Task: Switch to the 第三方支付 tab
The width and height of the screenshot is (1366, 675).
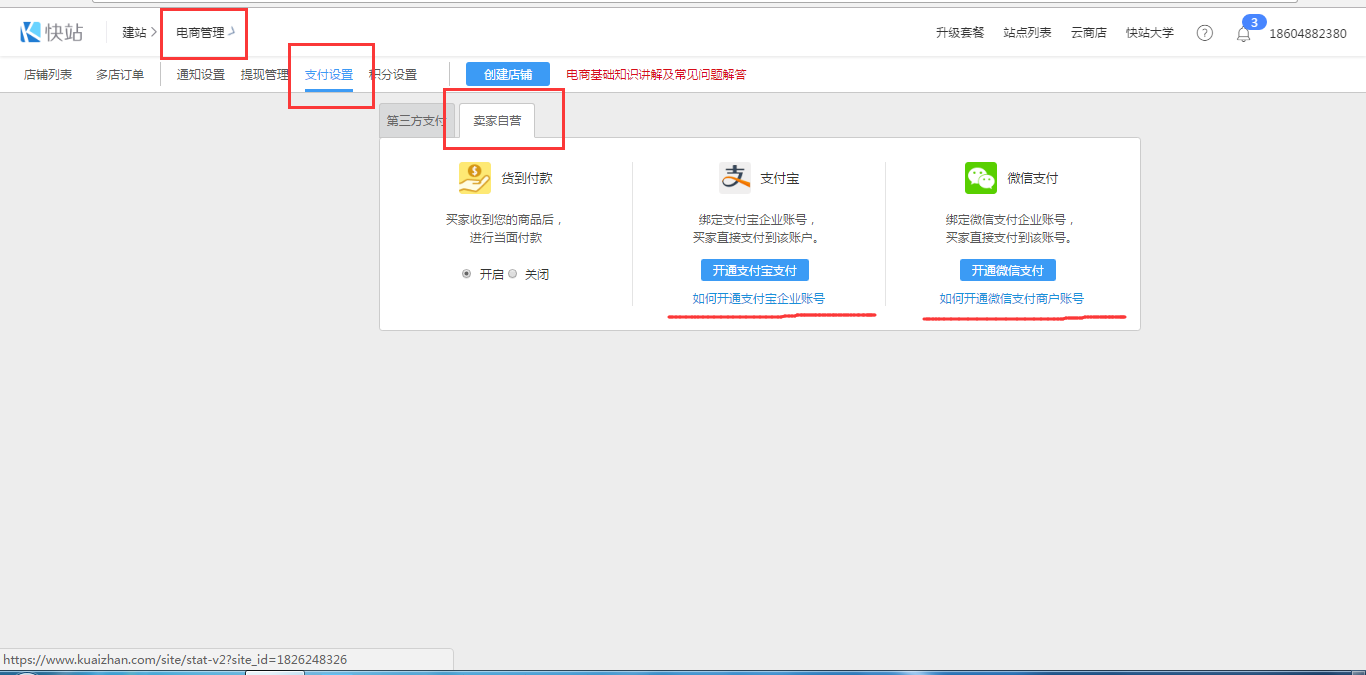Action: pyautogui.click(x=416, y=121)
